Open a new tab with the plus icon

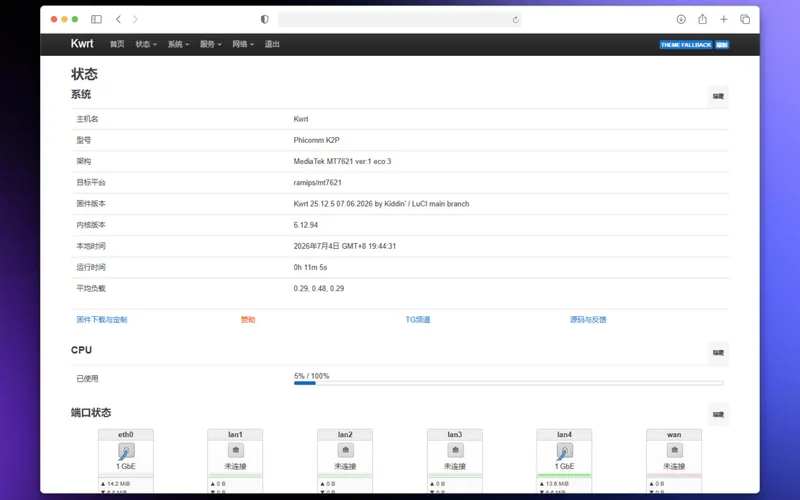point(723,19)
